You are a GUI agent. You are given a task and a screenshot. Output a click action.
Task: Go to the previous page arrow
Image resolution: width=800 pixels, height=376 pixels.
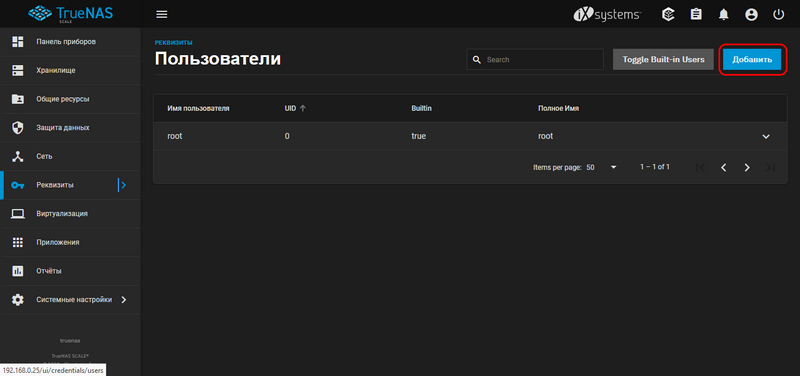(723, 167)
